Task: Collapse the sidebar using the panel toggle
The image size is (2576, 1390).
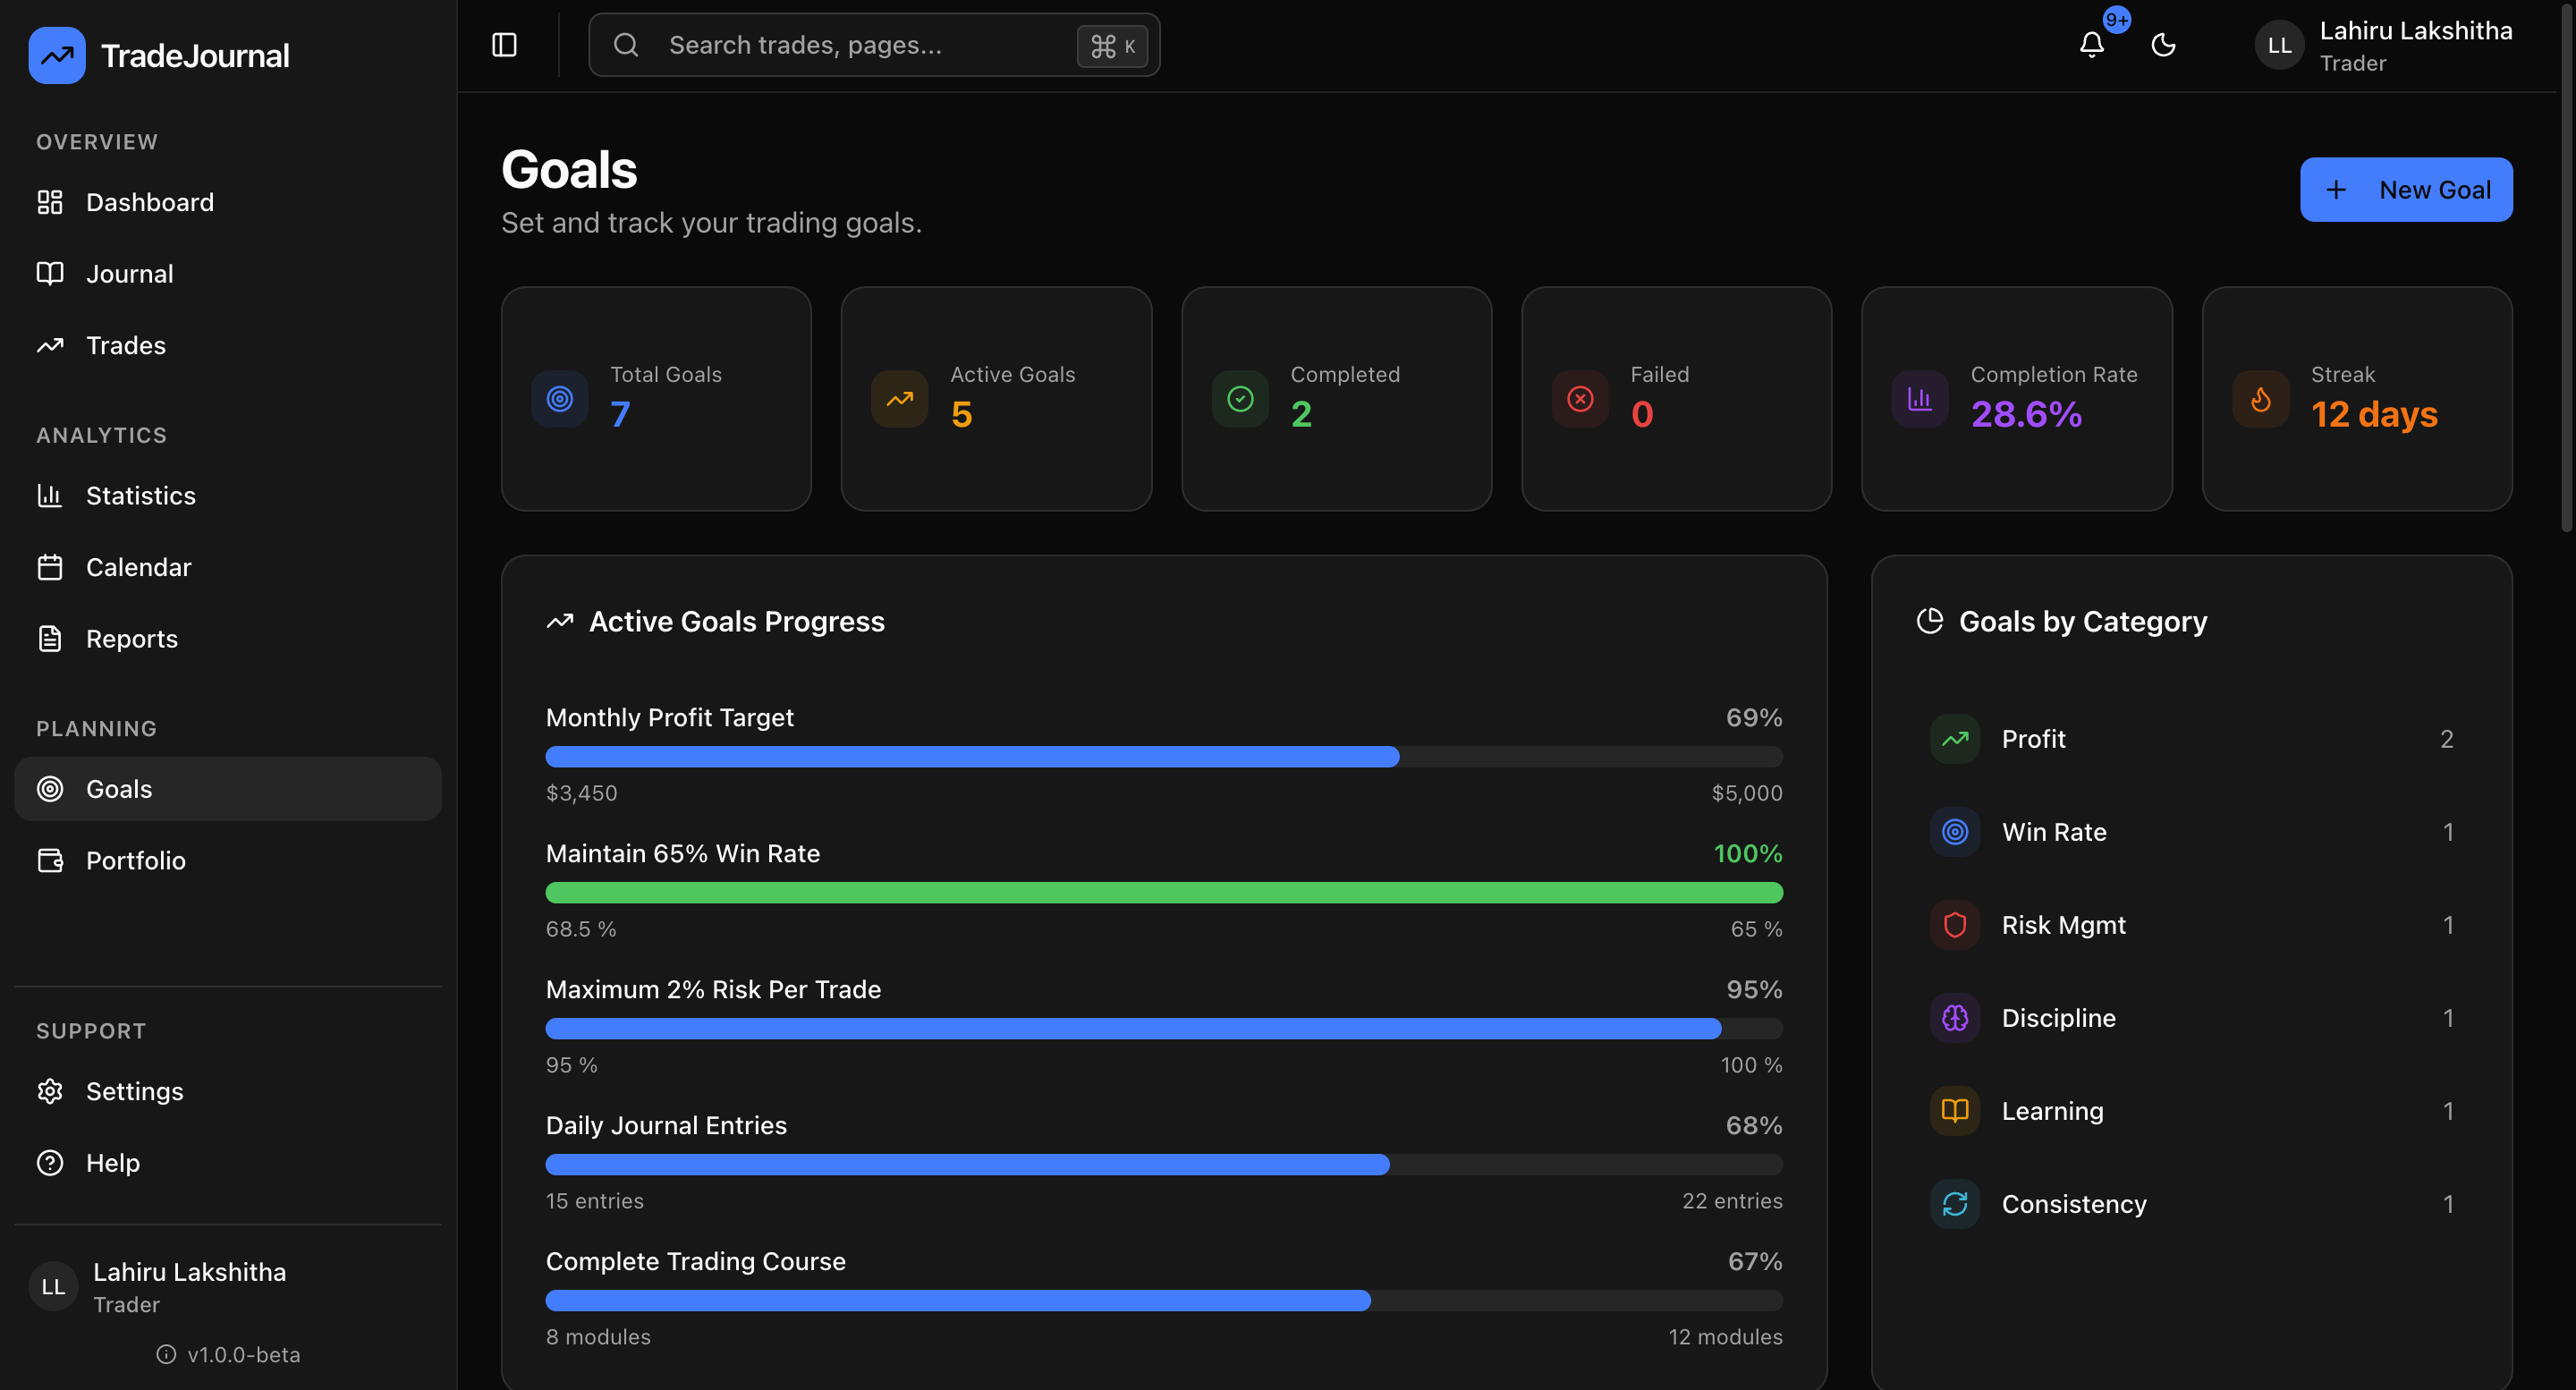Action: (x=504, y=45)
